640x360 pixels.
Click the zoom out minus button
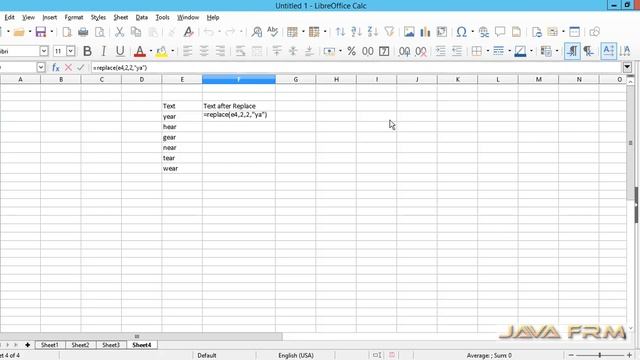tap(571, 356)
